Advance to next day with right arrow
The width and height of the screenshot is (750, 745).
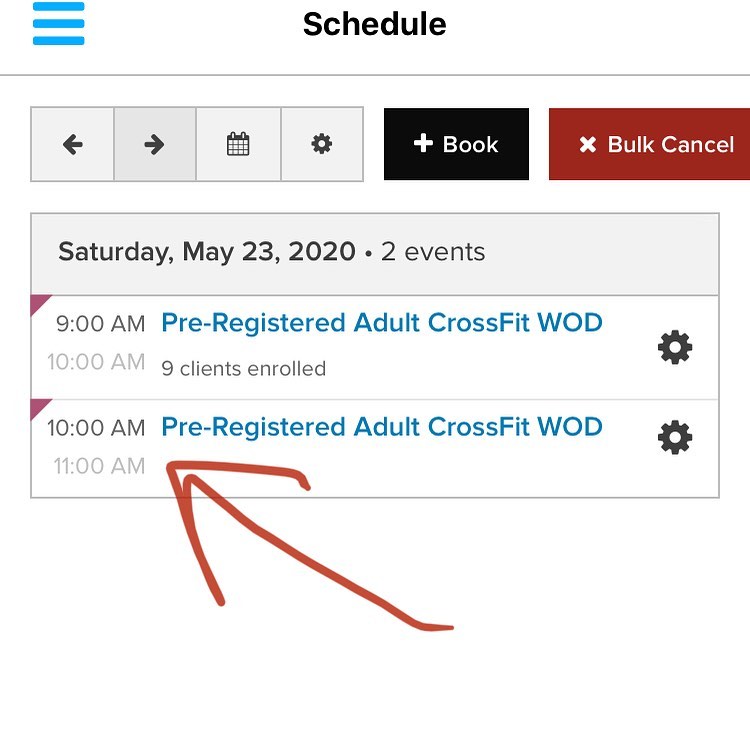(x=154, y=145)
